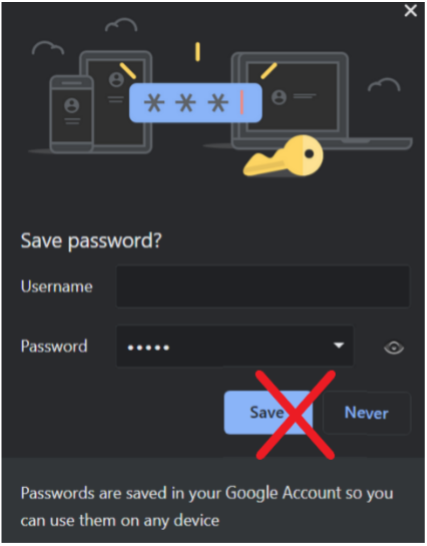Screen dimensions: 427x546
Task: Click the laptop screen user avatar icon
Action: [279, 97]
